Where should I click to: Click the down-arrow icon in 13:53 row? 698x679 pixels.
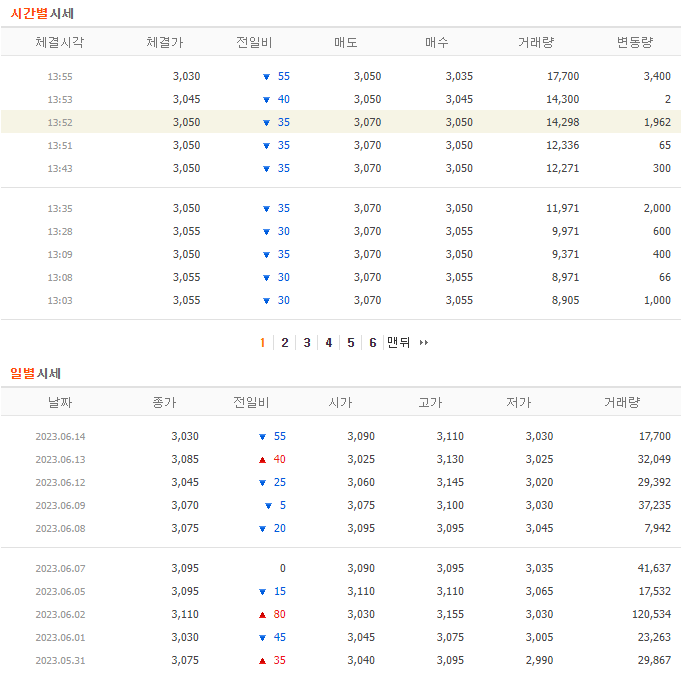click(266, 100)
